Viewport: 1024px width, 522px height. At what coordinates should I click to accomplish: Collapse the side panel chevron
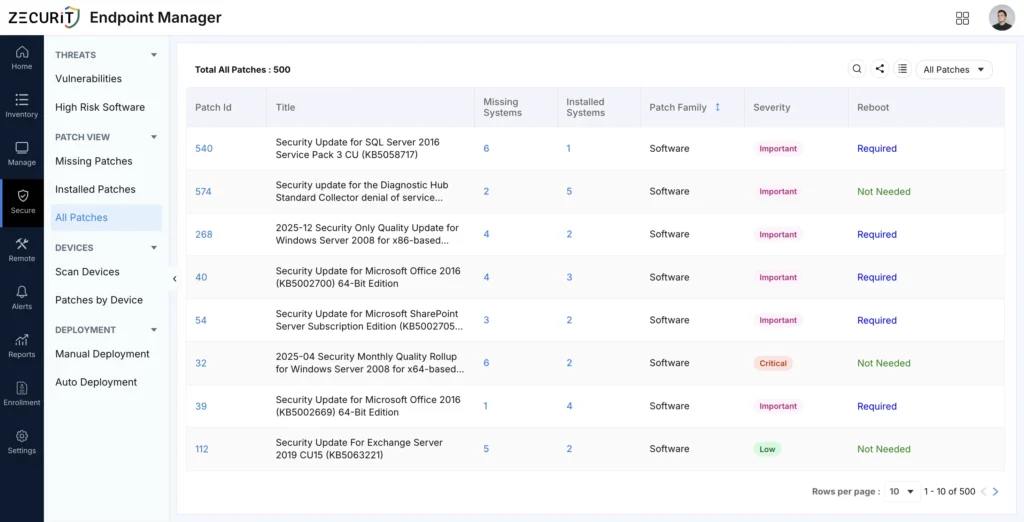174,279
